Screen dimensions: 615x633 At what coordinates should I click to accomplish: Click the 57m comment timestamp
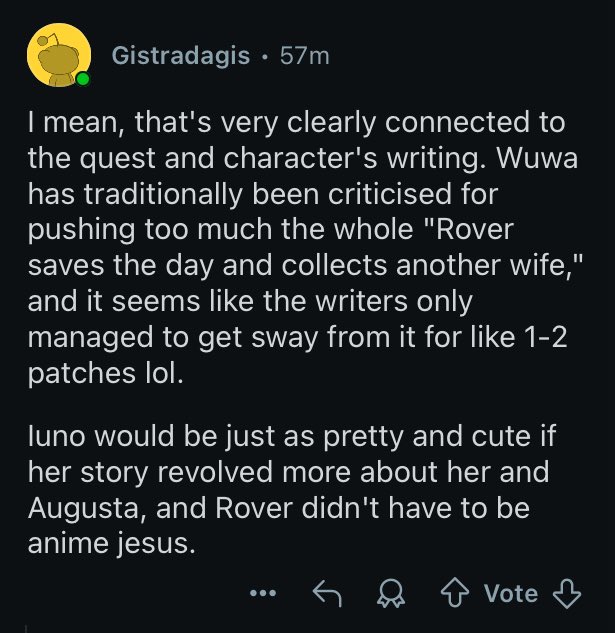point(304,55)
